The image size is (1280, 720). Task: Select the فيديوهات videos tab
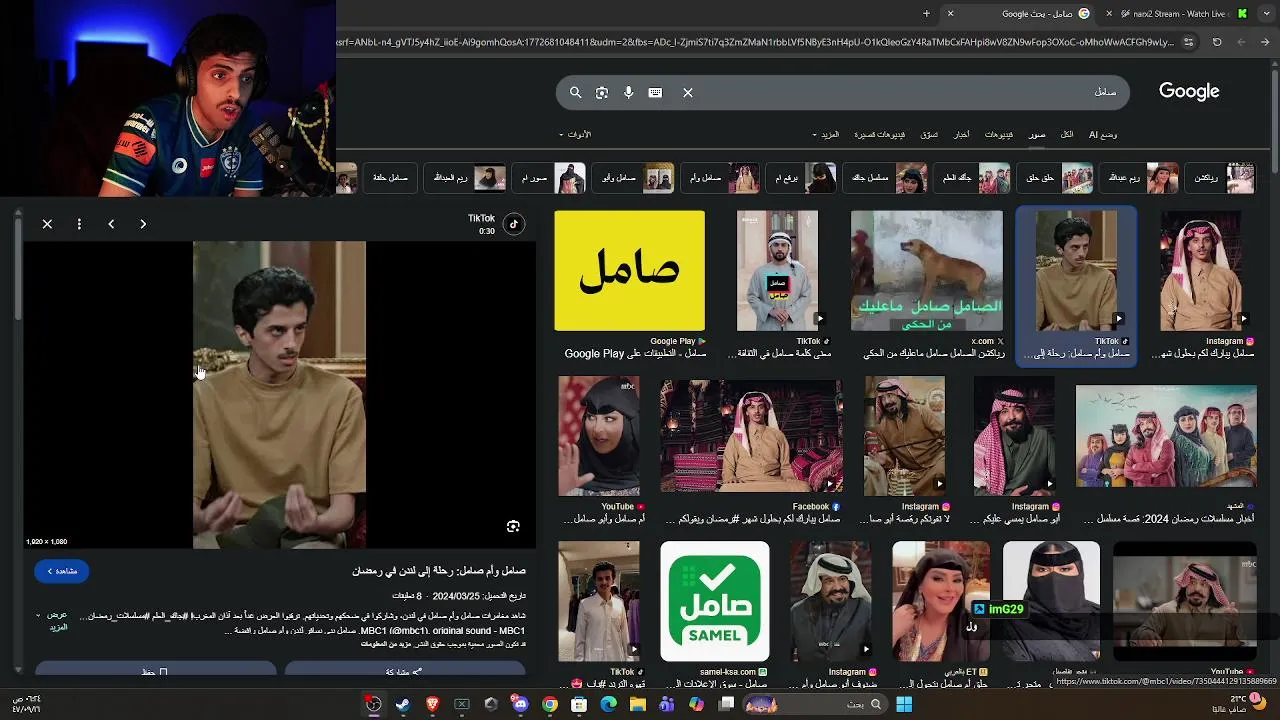coord(998,134)
